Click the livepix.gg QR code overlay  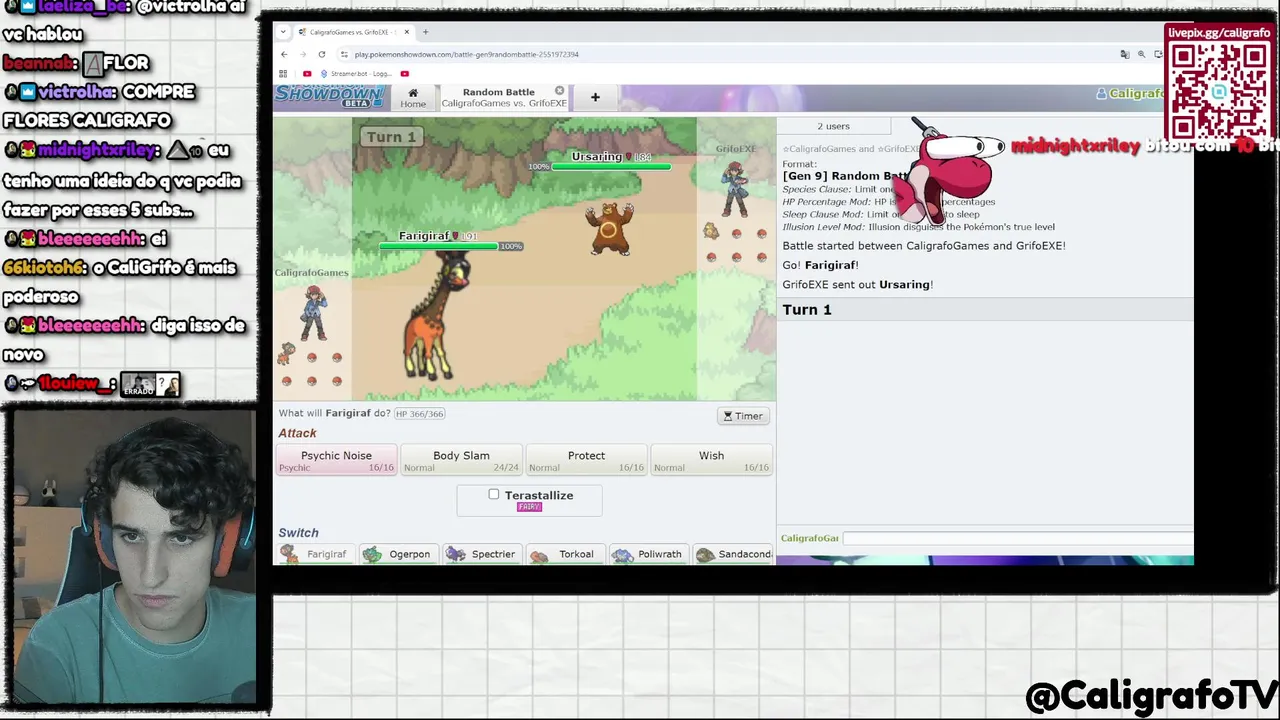tap(1219, 92)
